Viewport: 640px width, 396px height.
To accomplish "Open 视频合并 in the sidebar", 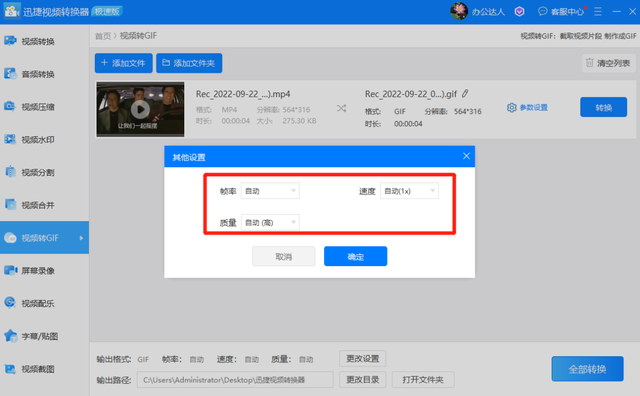I will 44,205.
